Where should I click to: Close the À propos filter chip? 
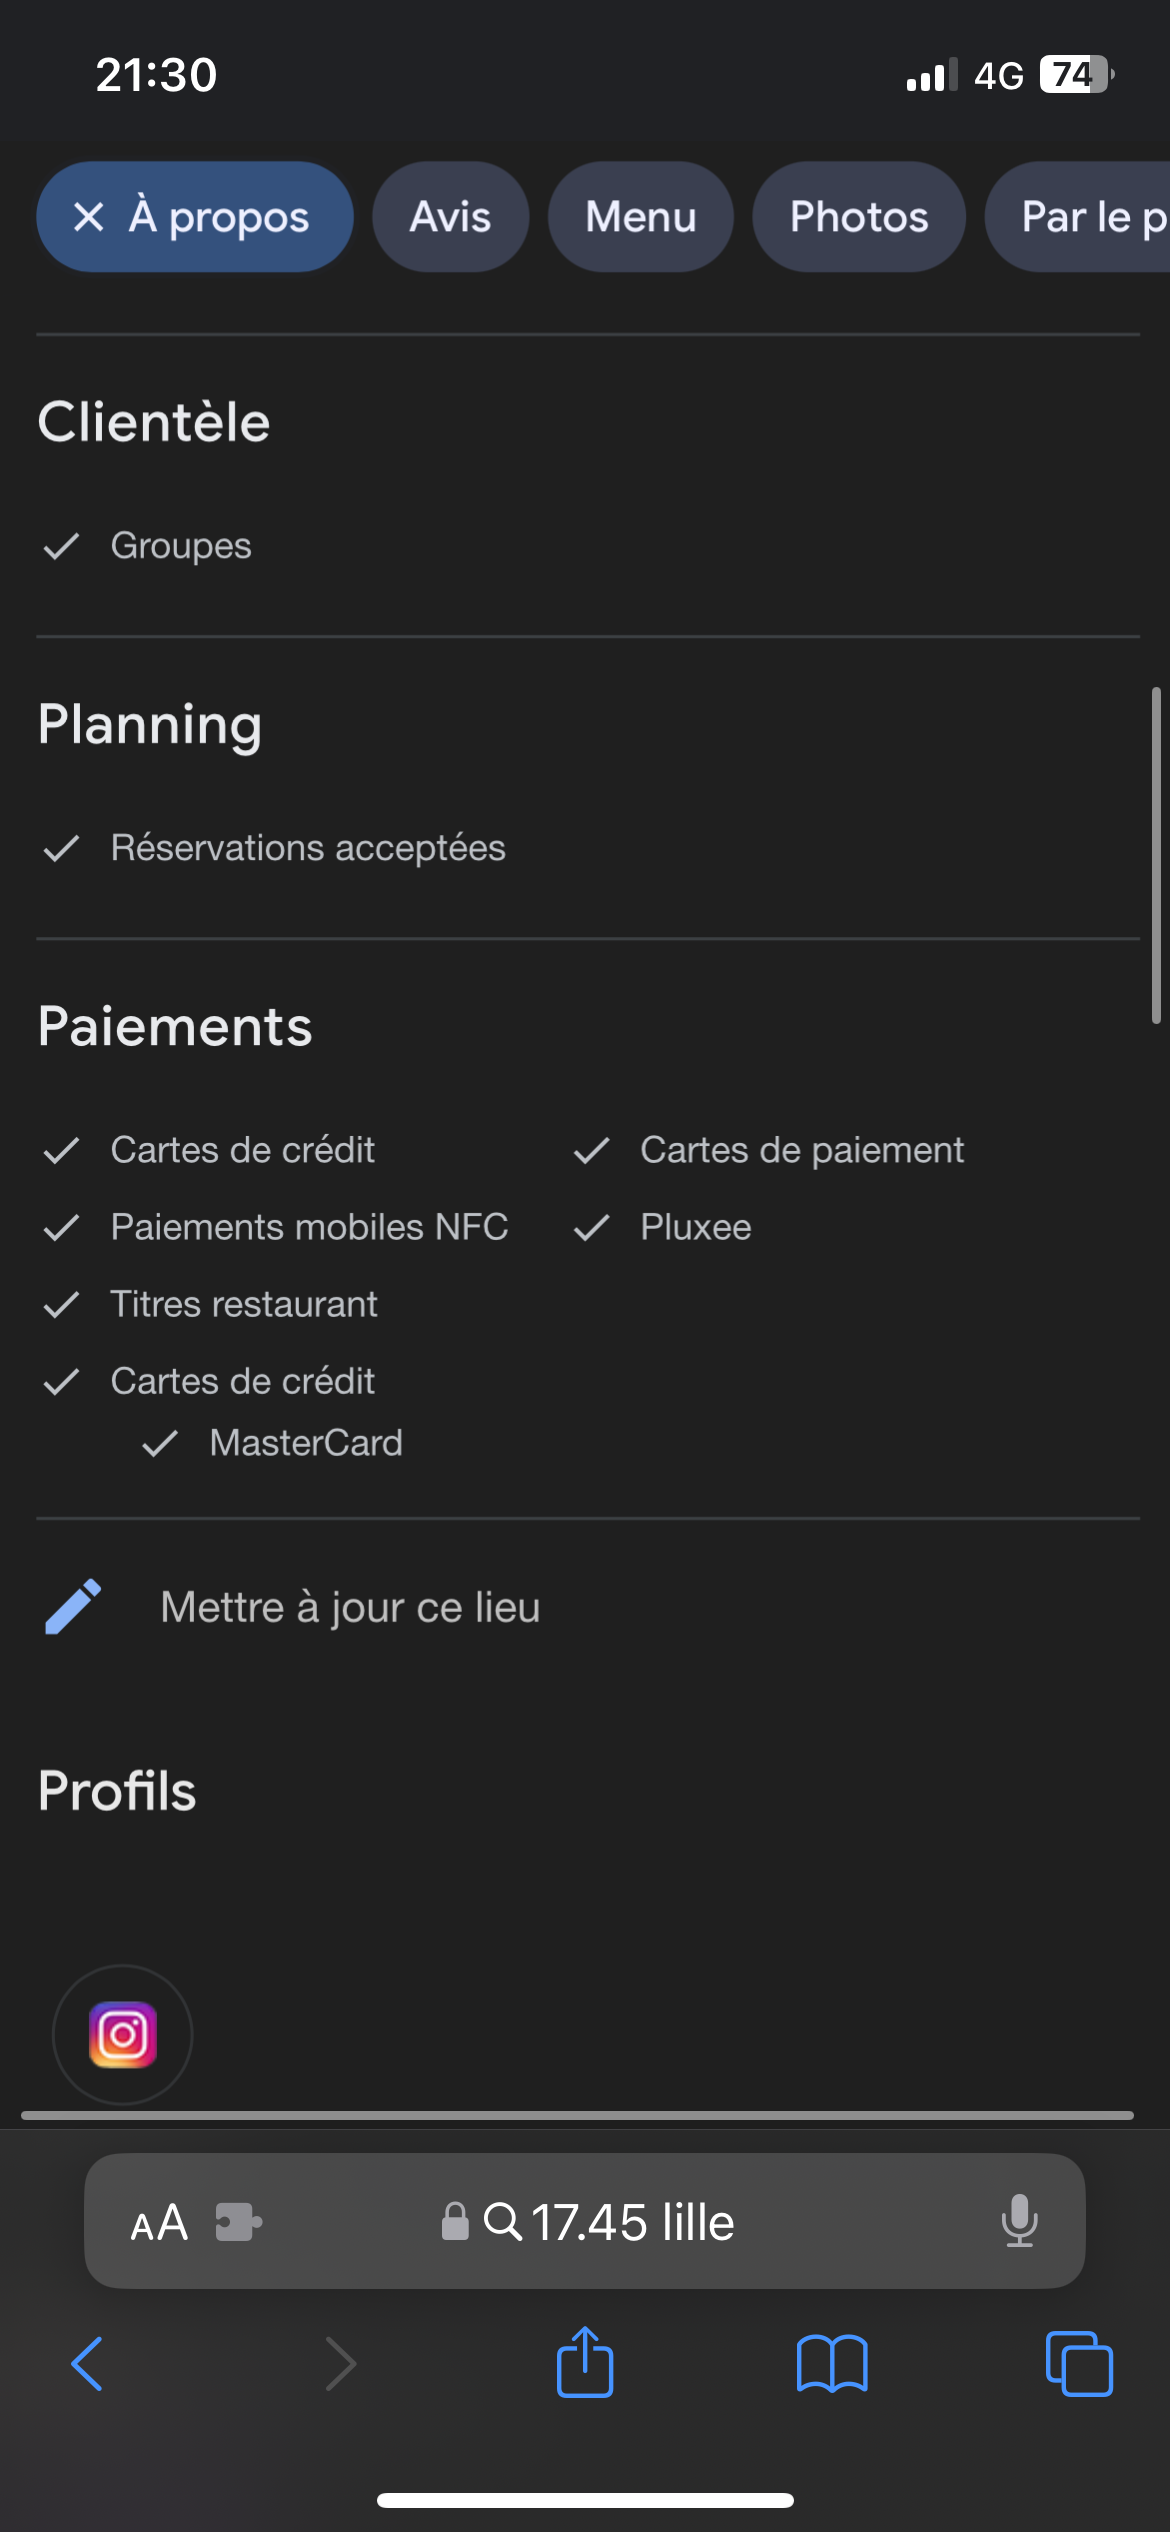point(89,217)
